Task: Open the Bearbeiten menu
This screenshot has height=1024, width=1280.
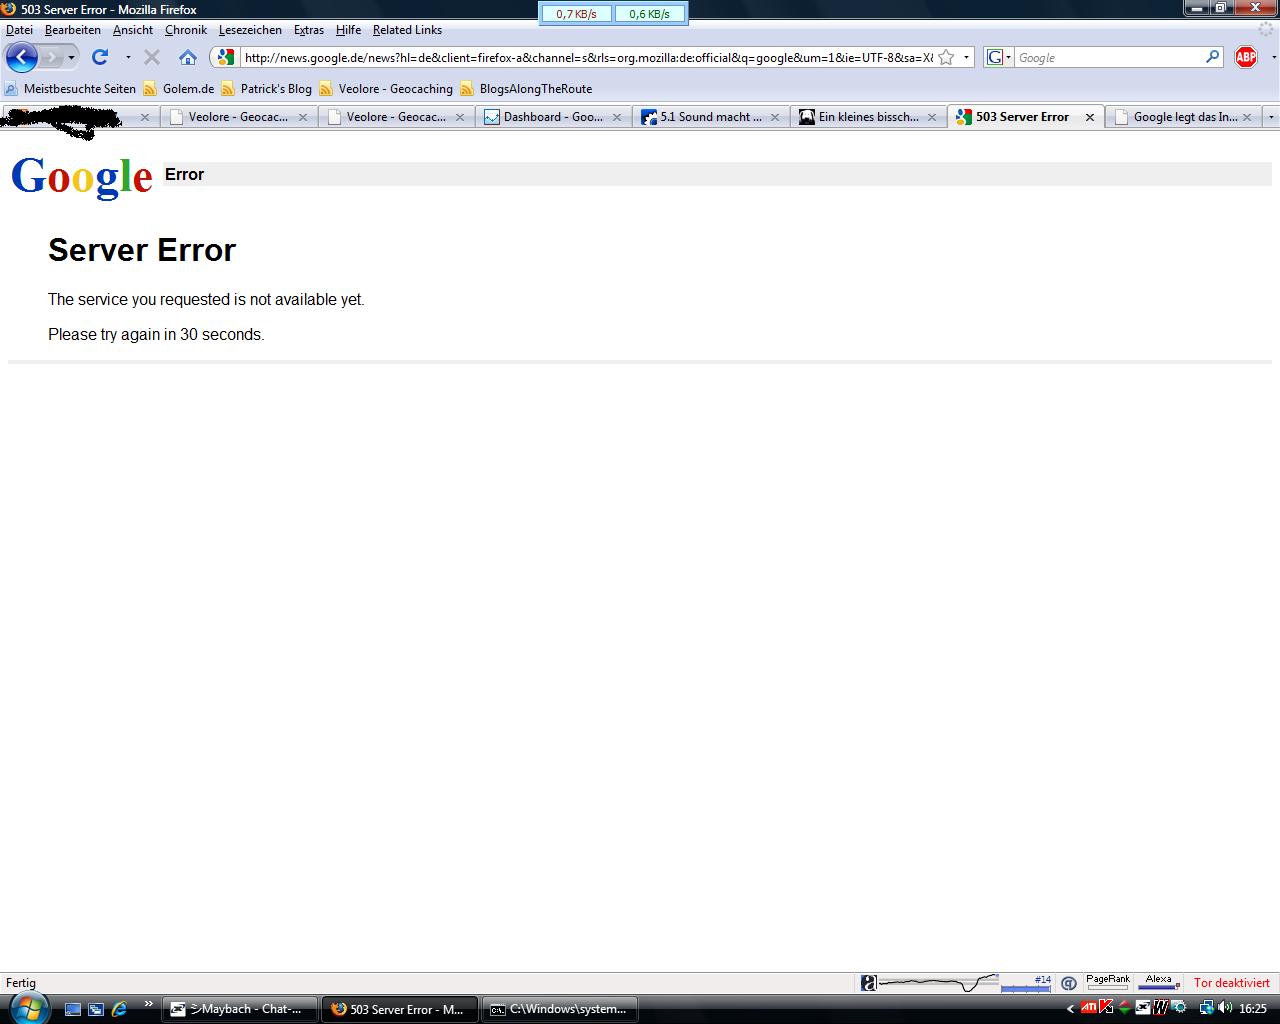Action: coord(73,30)
